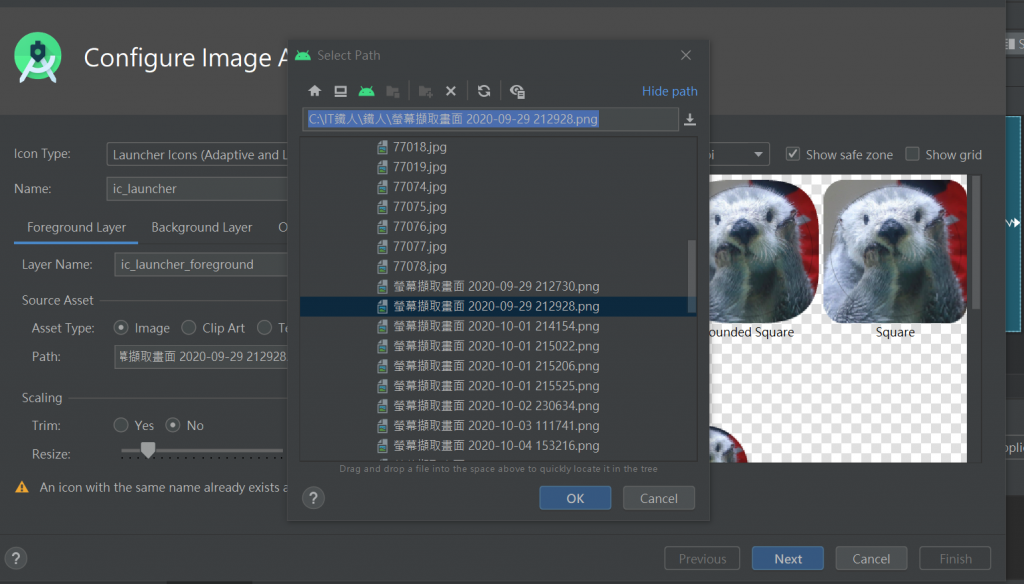Enable Show grid checkbox

point(912,154)
